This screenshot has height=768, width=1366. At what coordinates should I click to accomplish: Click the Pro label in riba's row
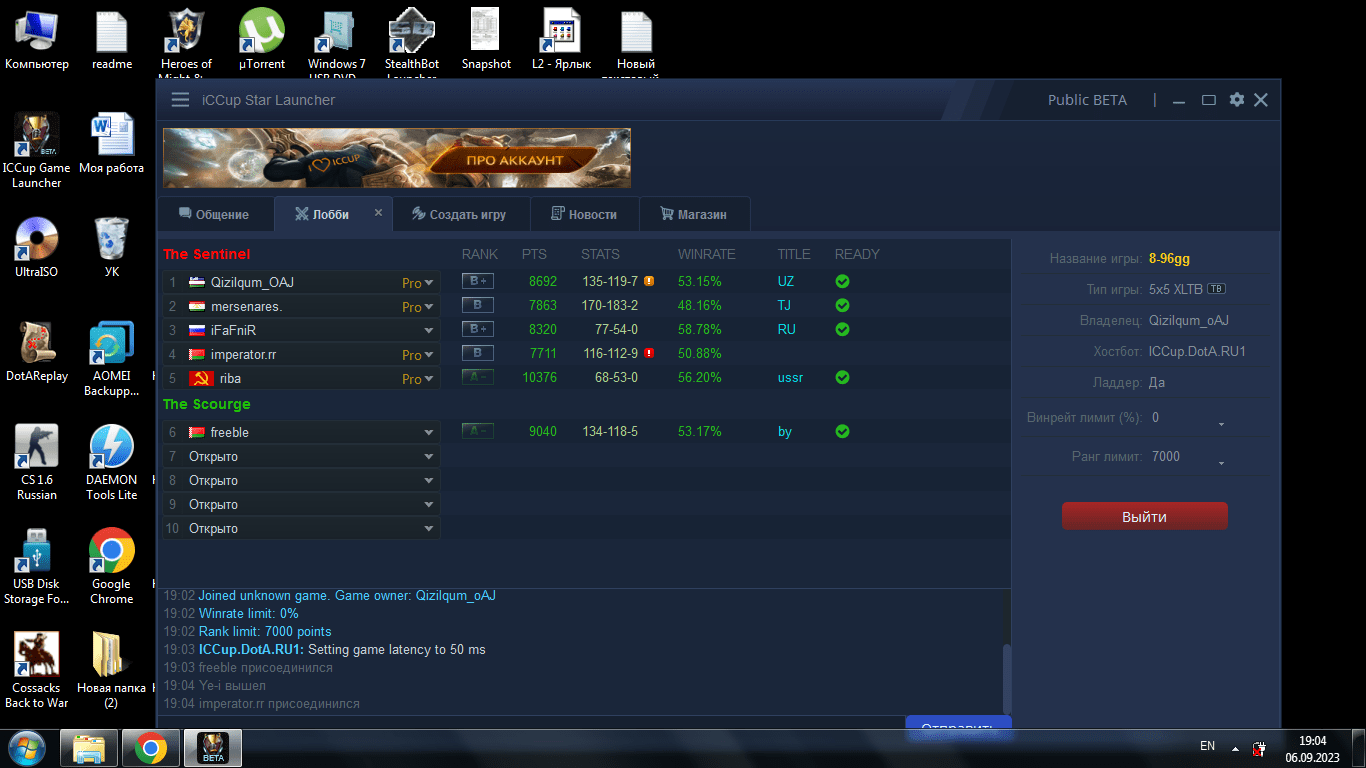point(411,379)
